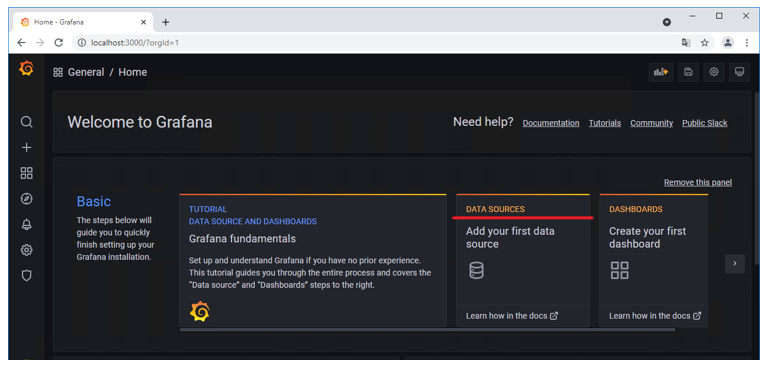This screenshot has height=372, width=771.
Task: Click the Welcome to Grafana title
Action: click(x=140, y=122)
